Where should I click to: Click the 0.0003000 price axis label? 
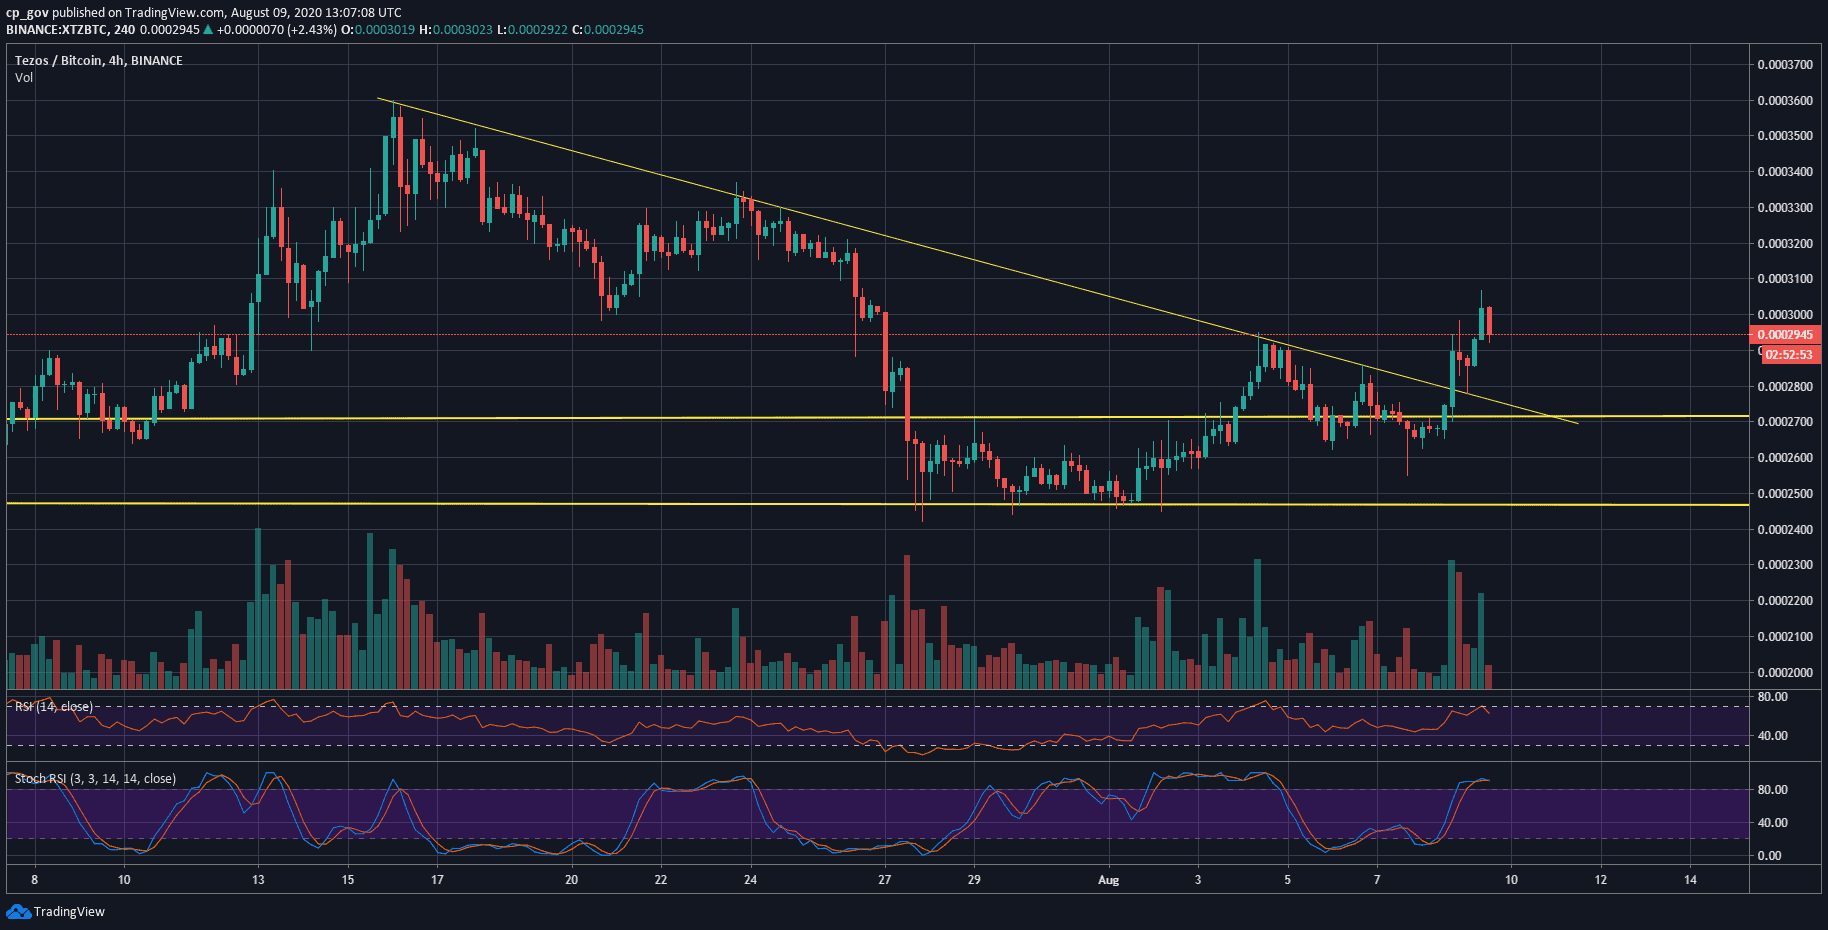(1785, 314)
